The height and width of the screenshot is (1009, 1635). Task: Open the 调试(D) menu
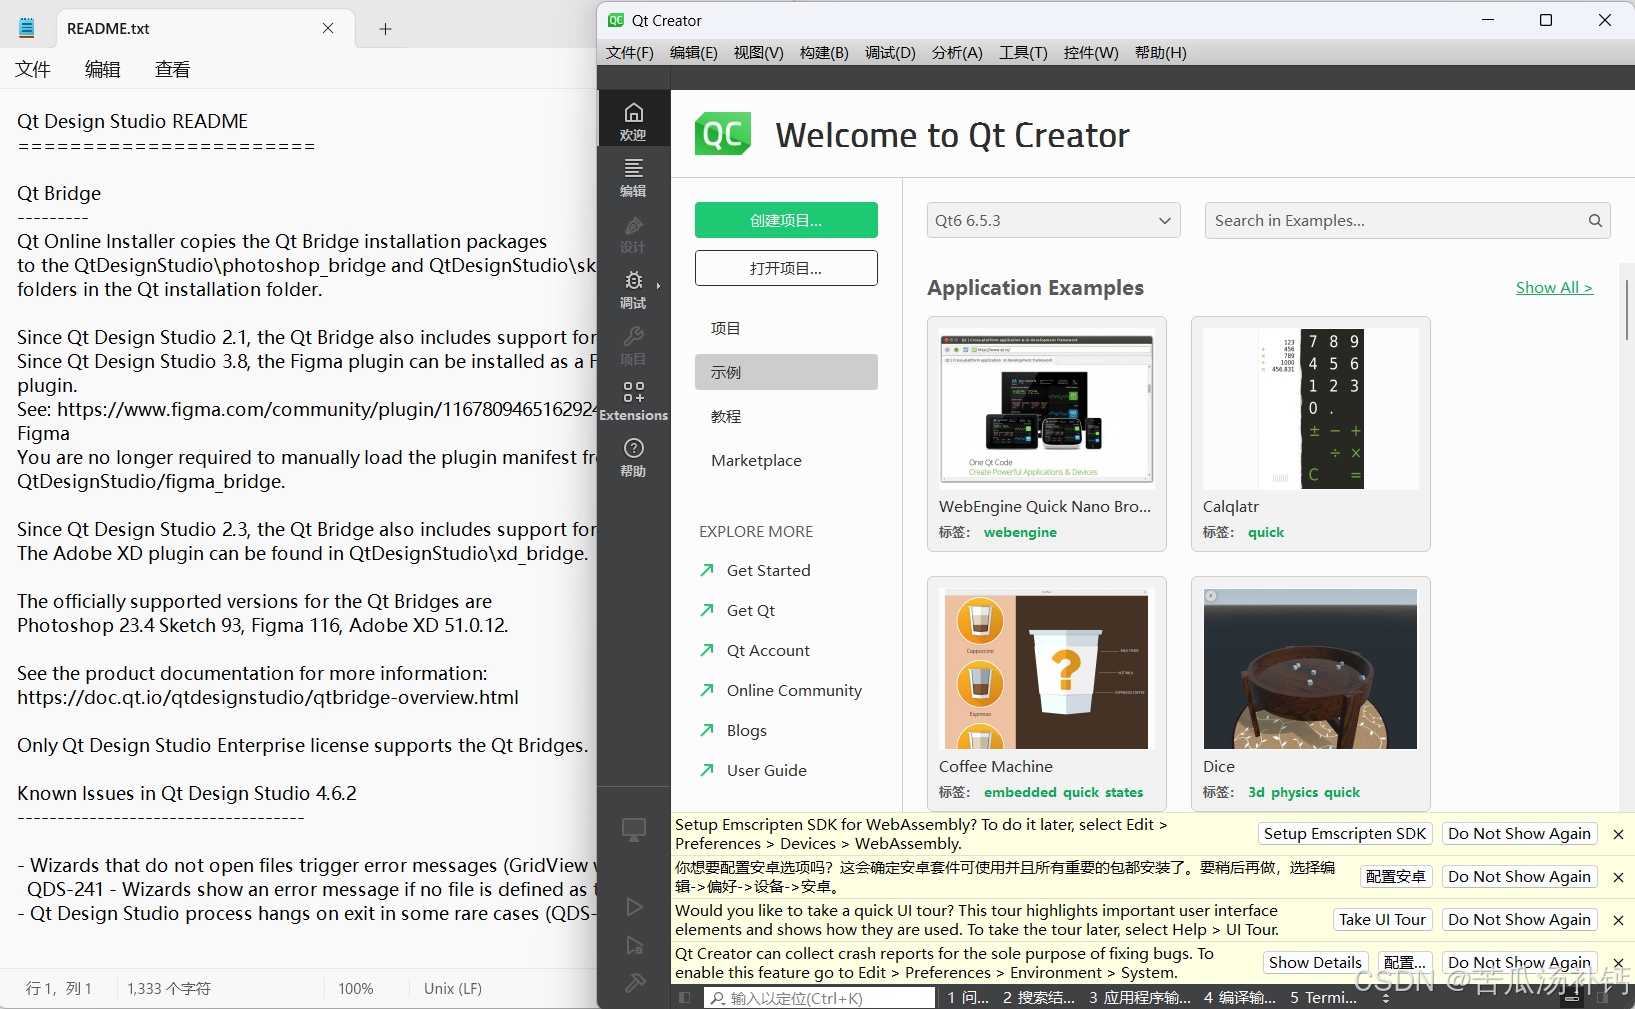click(x=890, y=53)
